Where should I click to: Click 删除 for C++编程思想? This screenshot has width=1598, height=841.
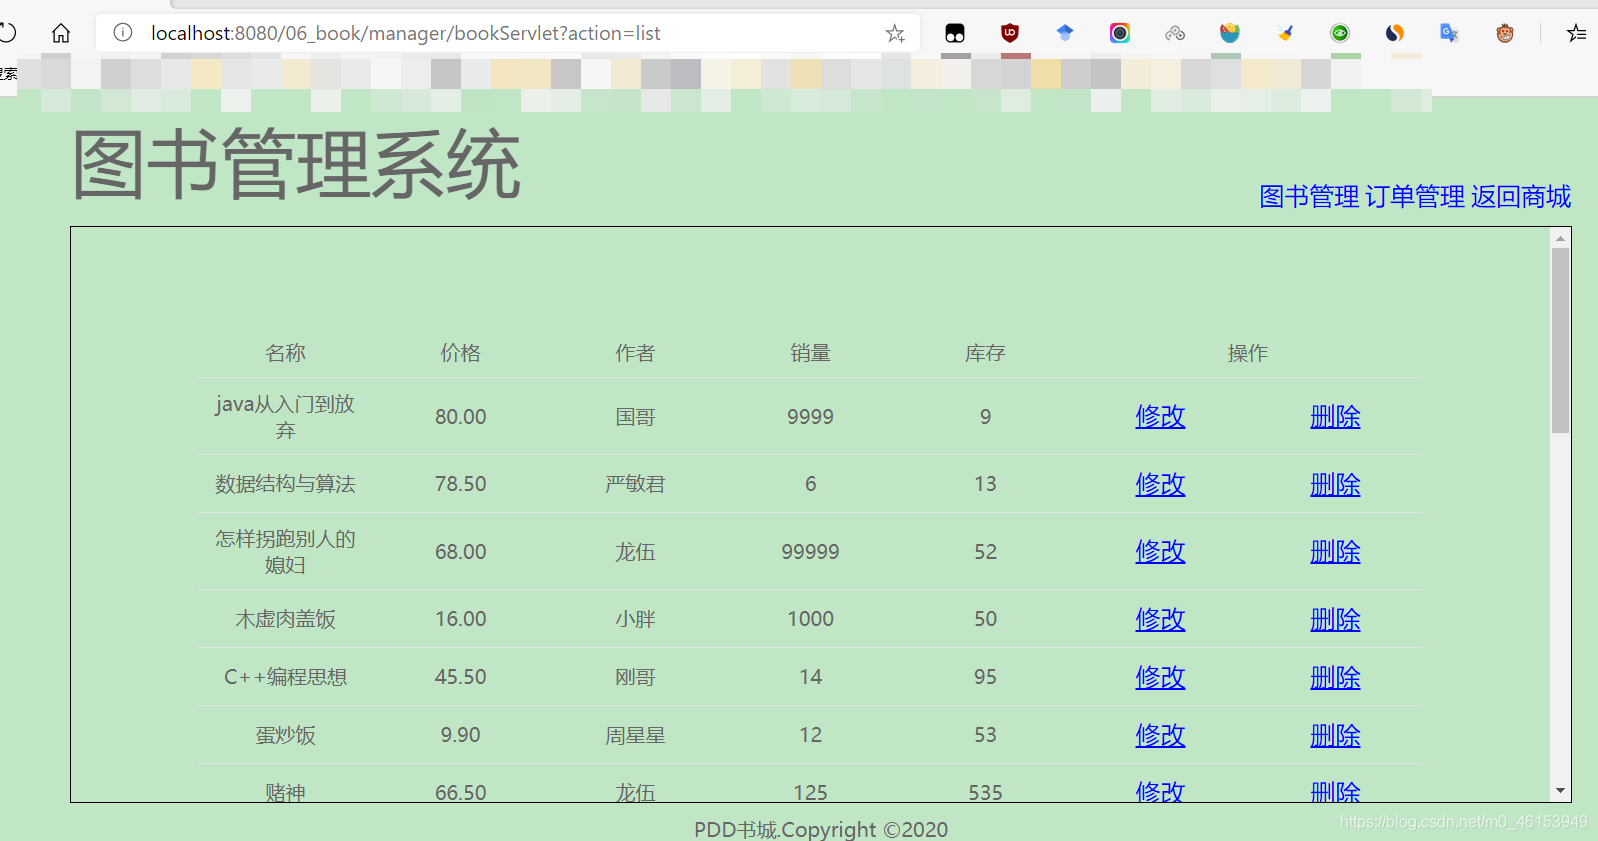pos(1336,678)
